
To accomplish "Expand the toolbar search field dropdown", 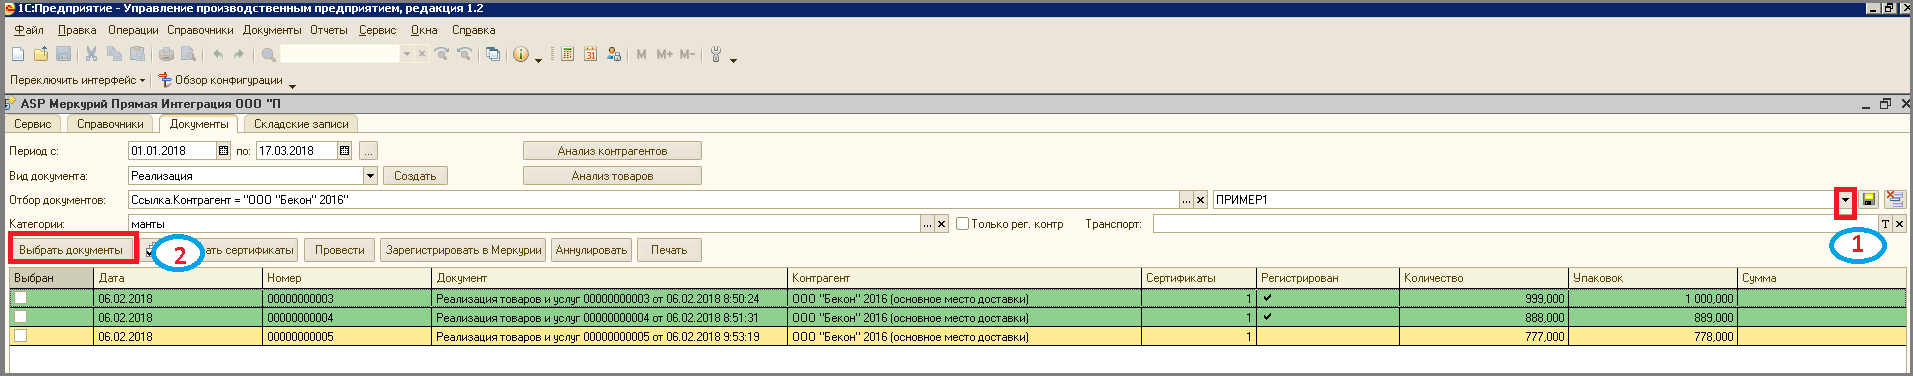I will pyautogui.click(x=407, y=54).
